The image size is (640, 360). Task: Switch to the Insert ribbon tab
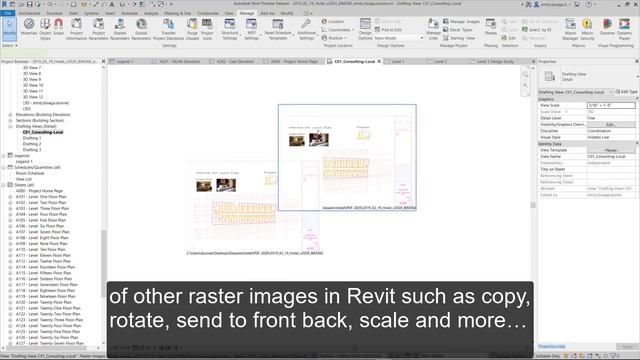click(x=110, y=13)
